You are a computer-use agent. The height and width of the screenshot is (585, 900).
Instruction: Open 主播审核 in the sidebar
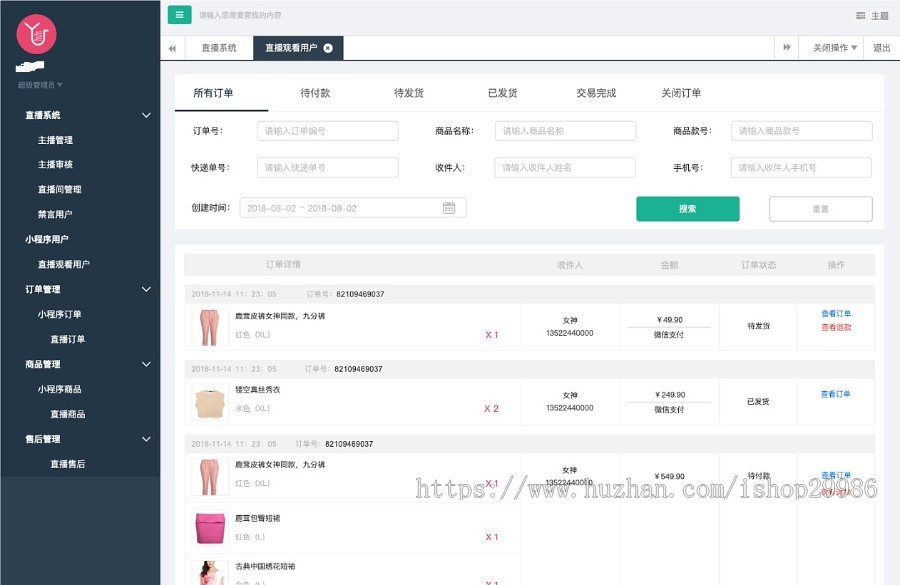pyautogui.click(x=55, y=165)
